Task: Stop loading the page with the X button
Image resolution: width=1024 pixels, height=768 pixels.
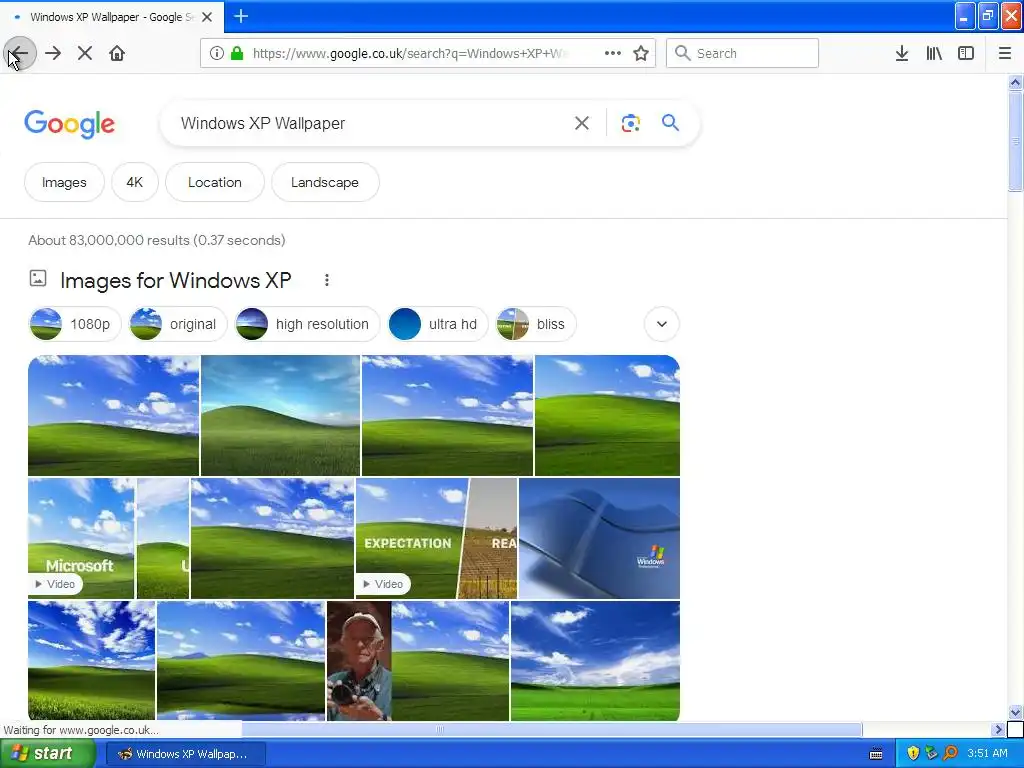Action: tap(85, 54)
